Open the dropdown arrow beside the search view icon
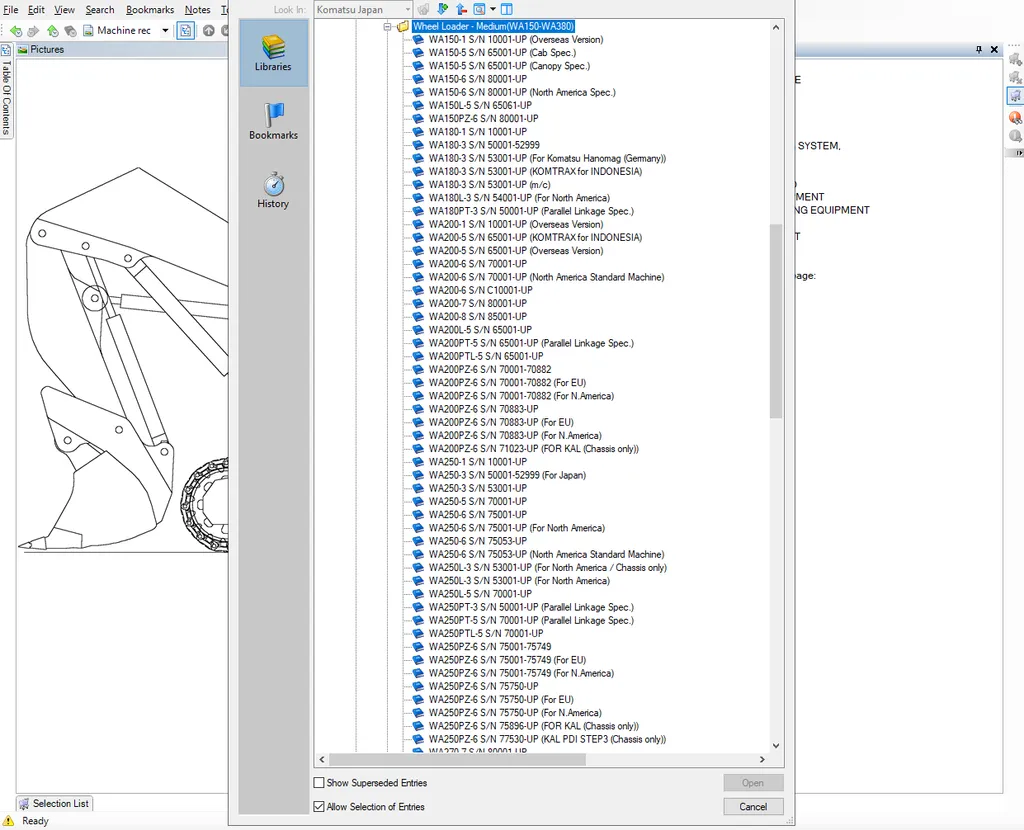The image size is (1024, 830). tap(493, 9)
